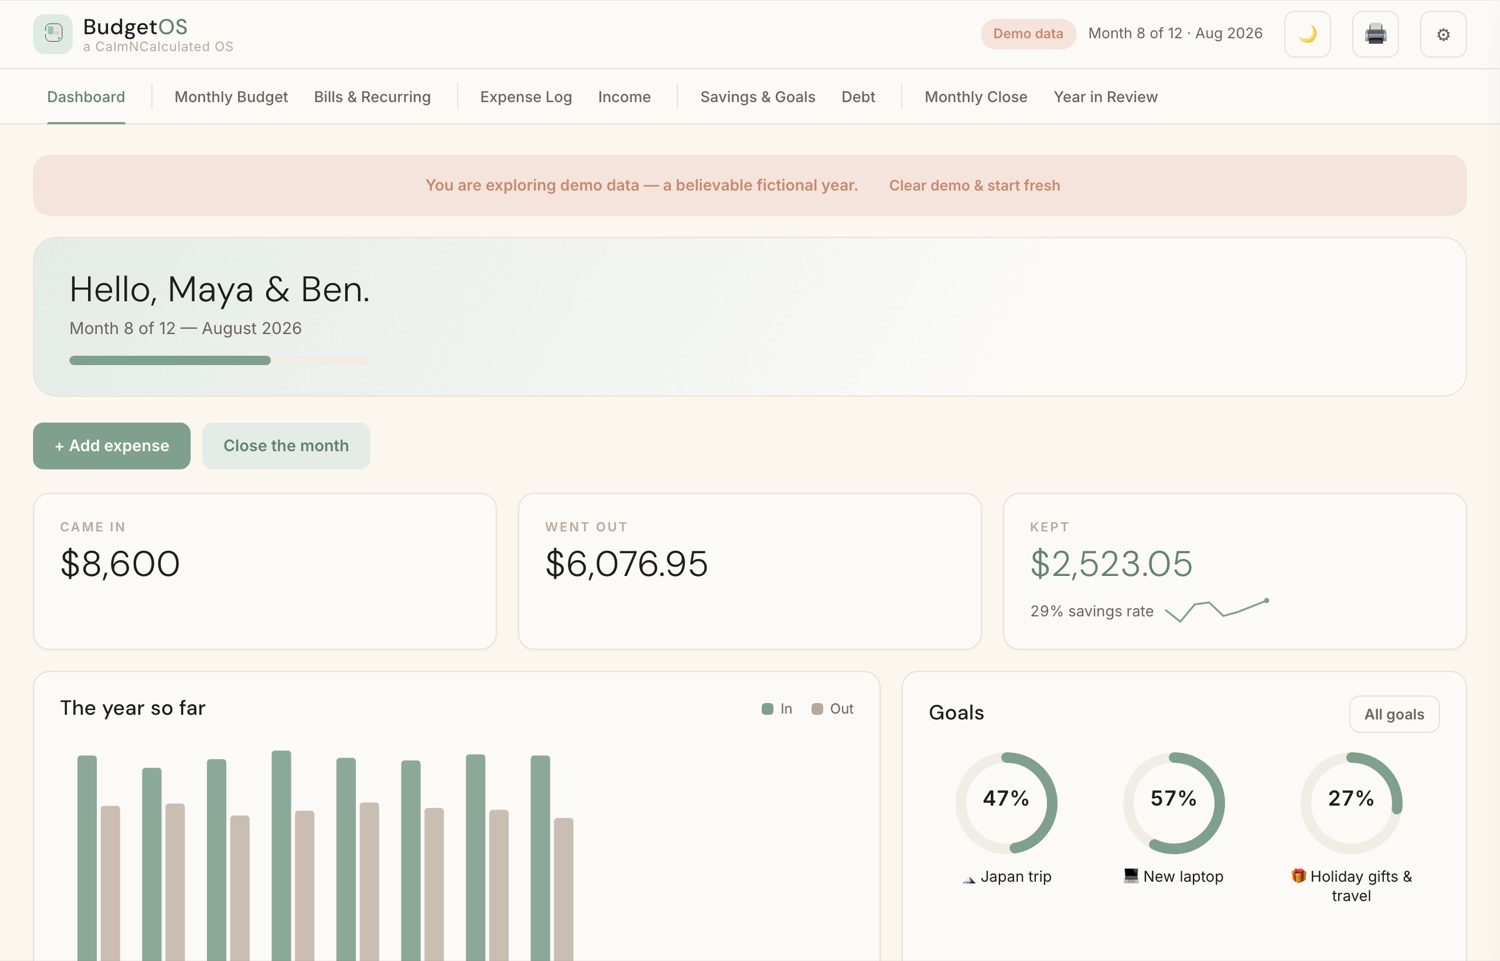Click the printer icon button
Screen dimensions: 1500x961
(1375, 34)
